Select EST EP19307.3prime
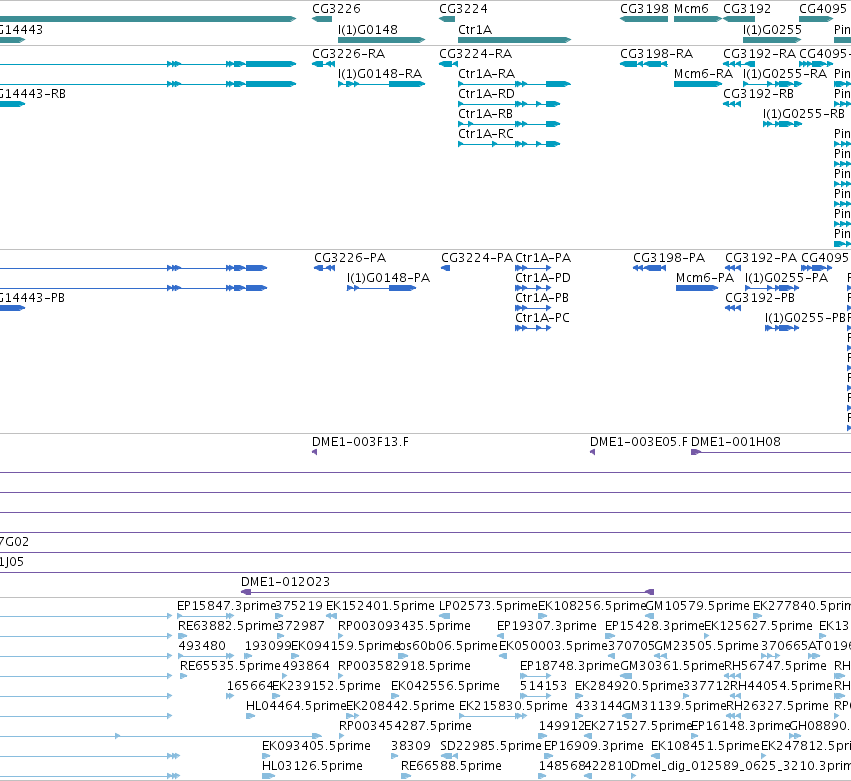851x781 pixels. [547, 626]
